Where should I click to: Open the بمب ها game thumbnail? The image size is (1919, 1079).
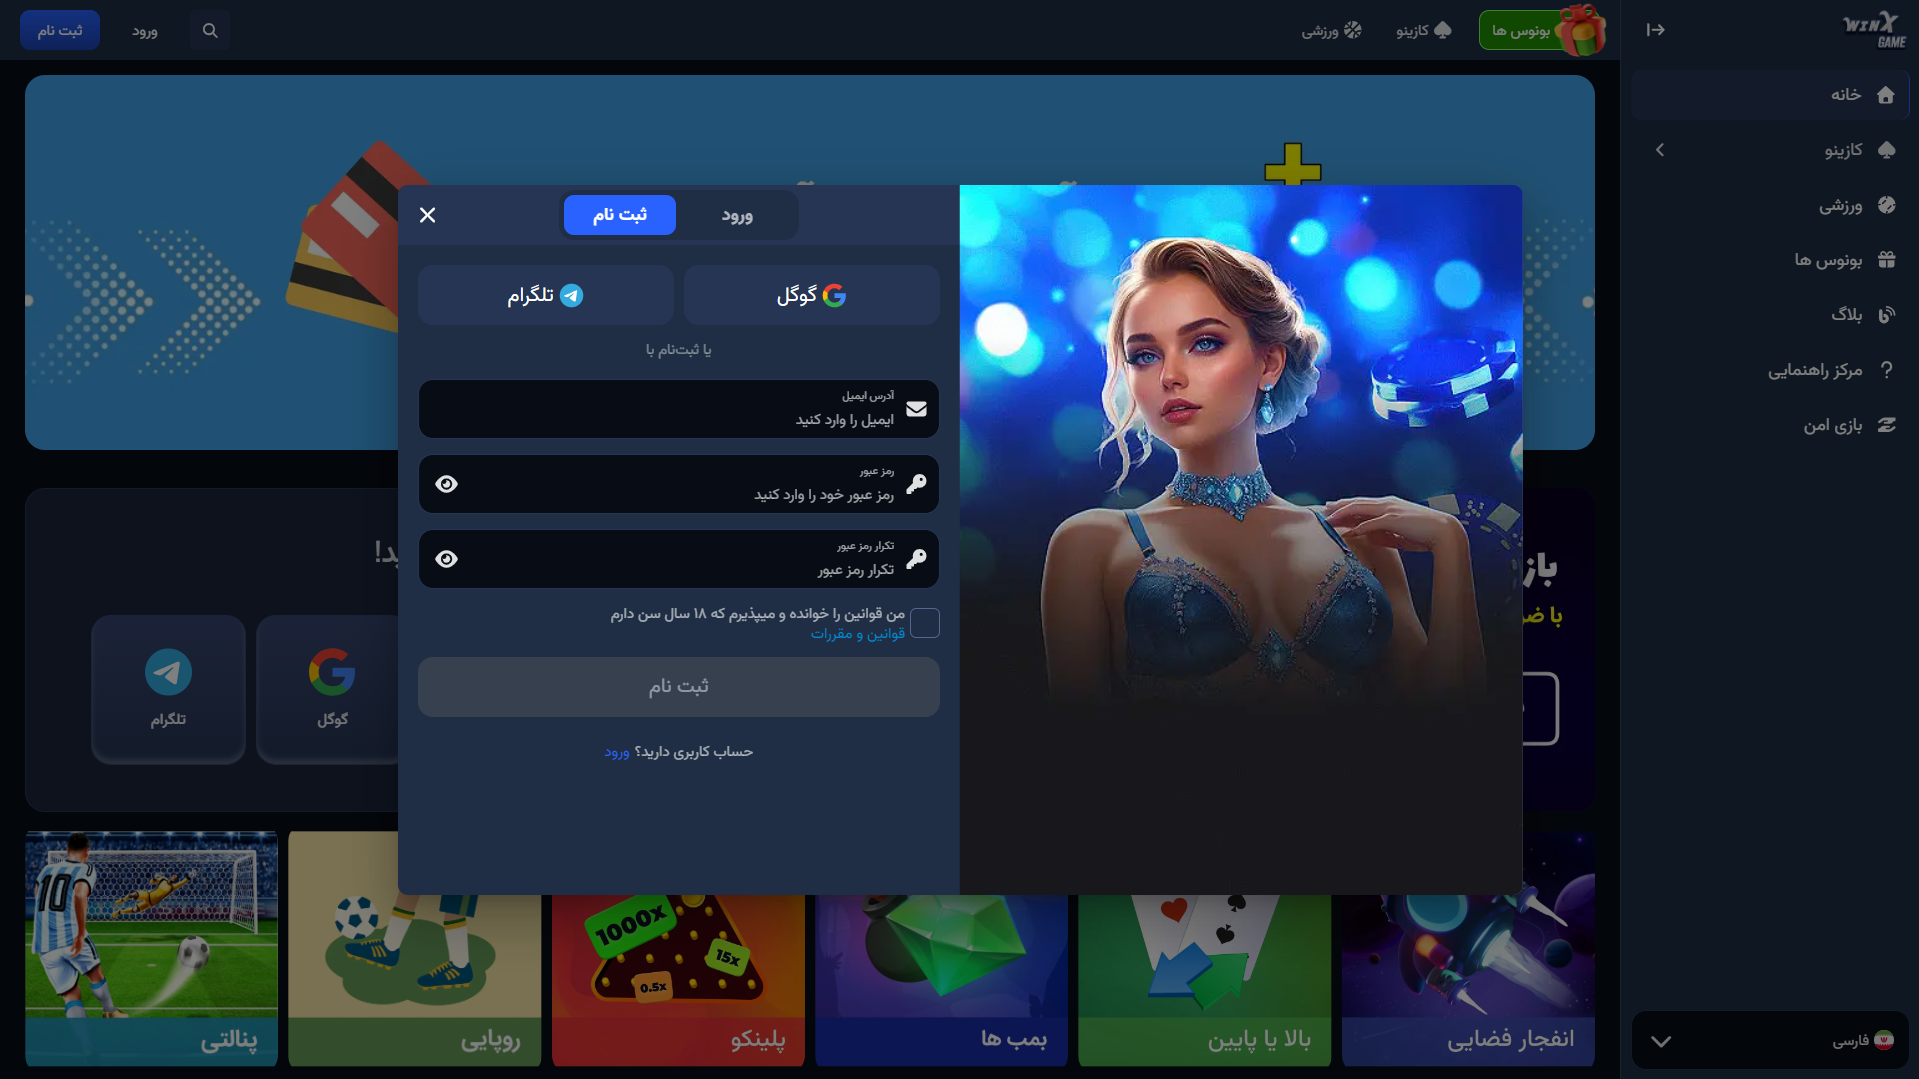pyautogui.click(x=941, y=980)
